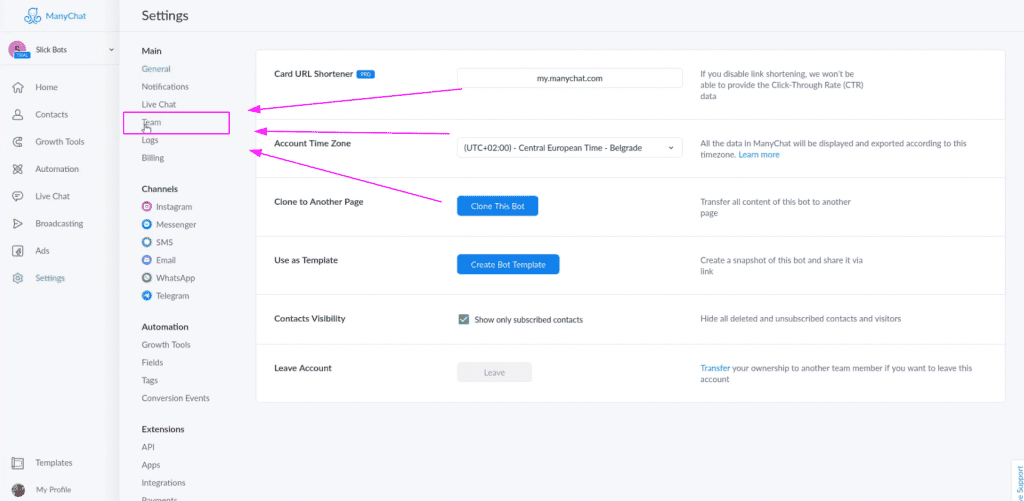Open Apps under Extensions
The width and height of the screenshot is (1024, 501).
[151, 465]
